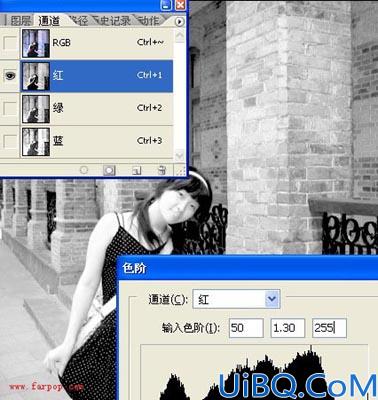Delete current channel trash icon
The image size is (378, 400).
coord(161,170)
